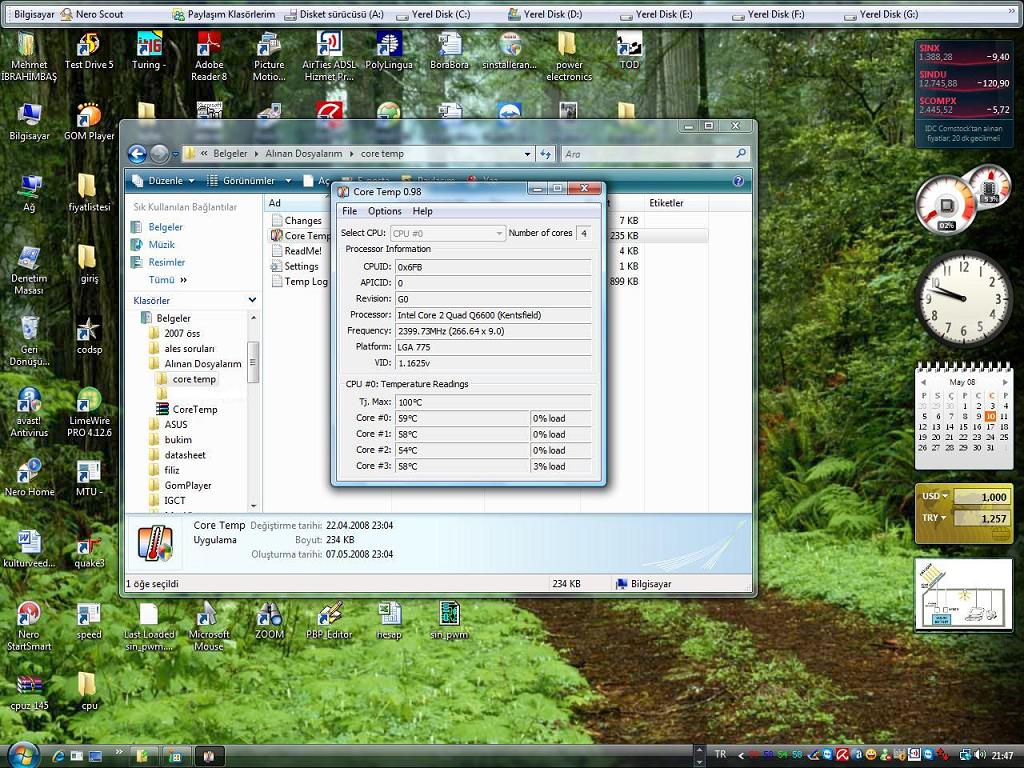Open Test Drive 5 desktop icon
Image resolution: width=1024 pixels, height=768 pixels.
click(x=89, y=52)
